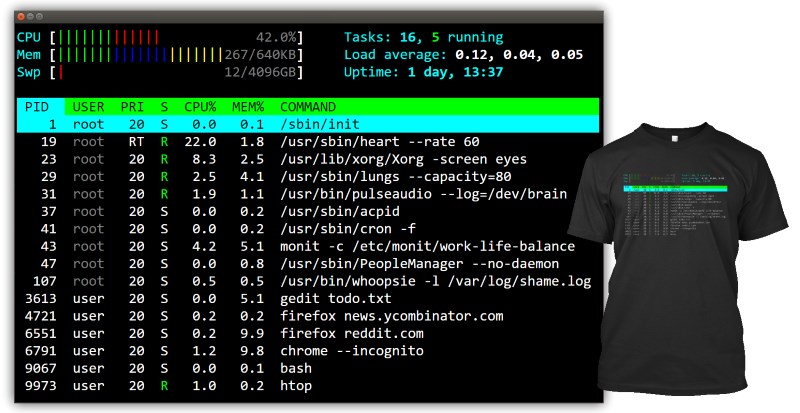Select the firefox reddit.com process
The image size is (800, 413).
click(x=308, y=333)
